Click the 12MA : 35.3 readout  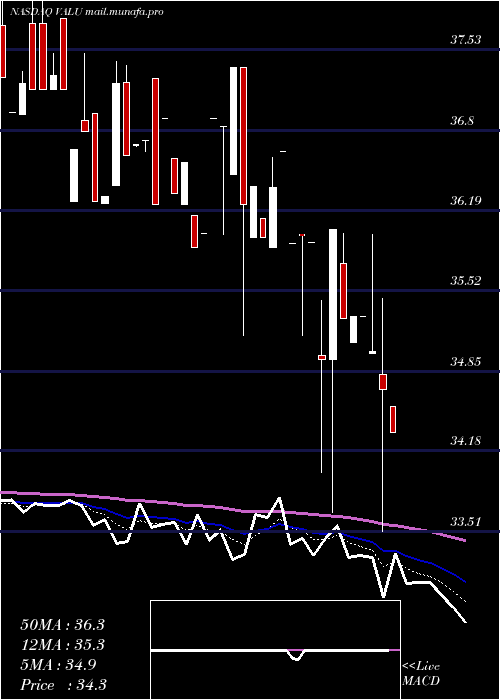[62, 645]
